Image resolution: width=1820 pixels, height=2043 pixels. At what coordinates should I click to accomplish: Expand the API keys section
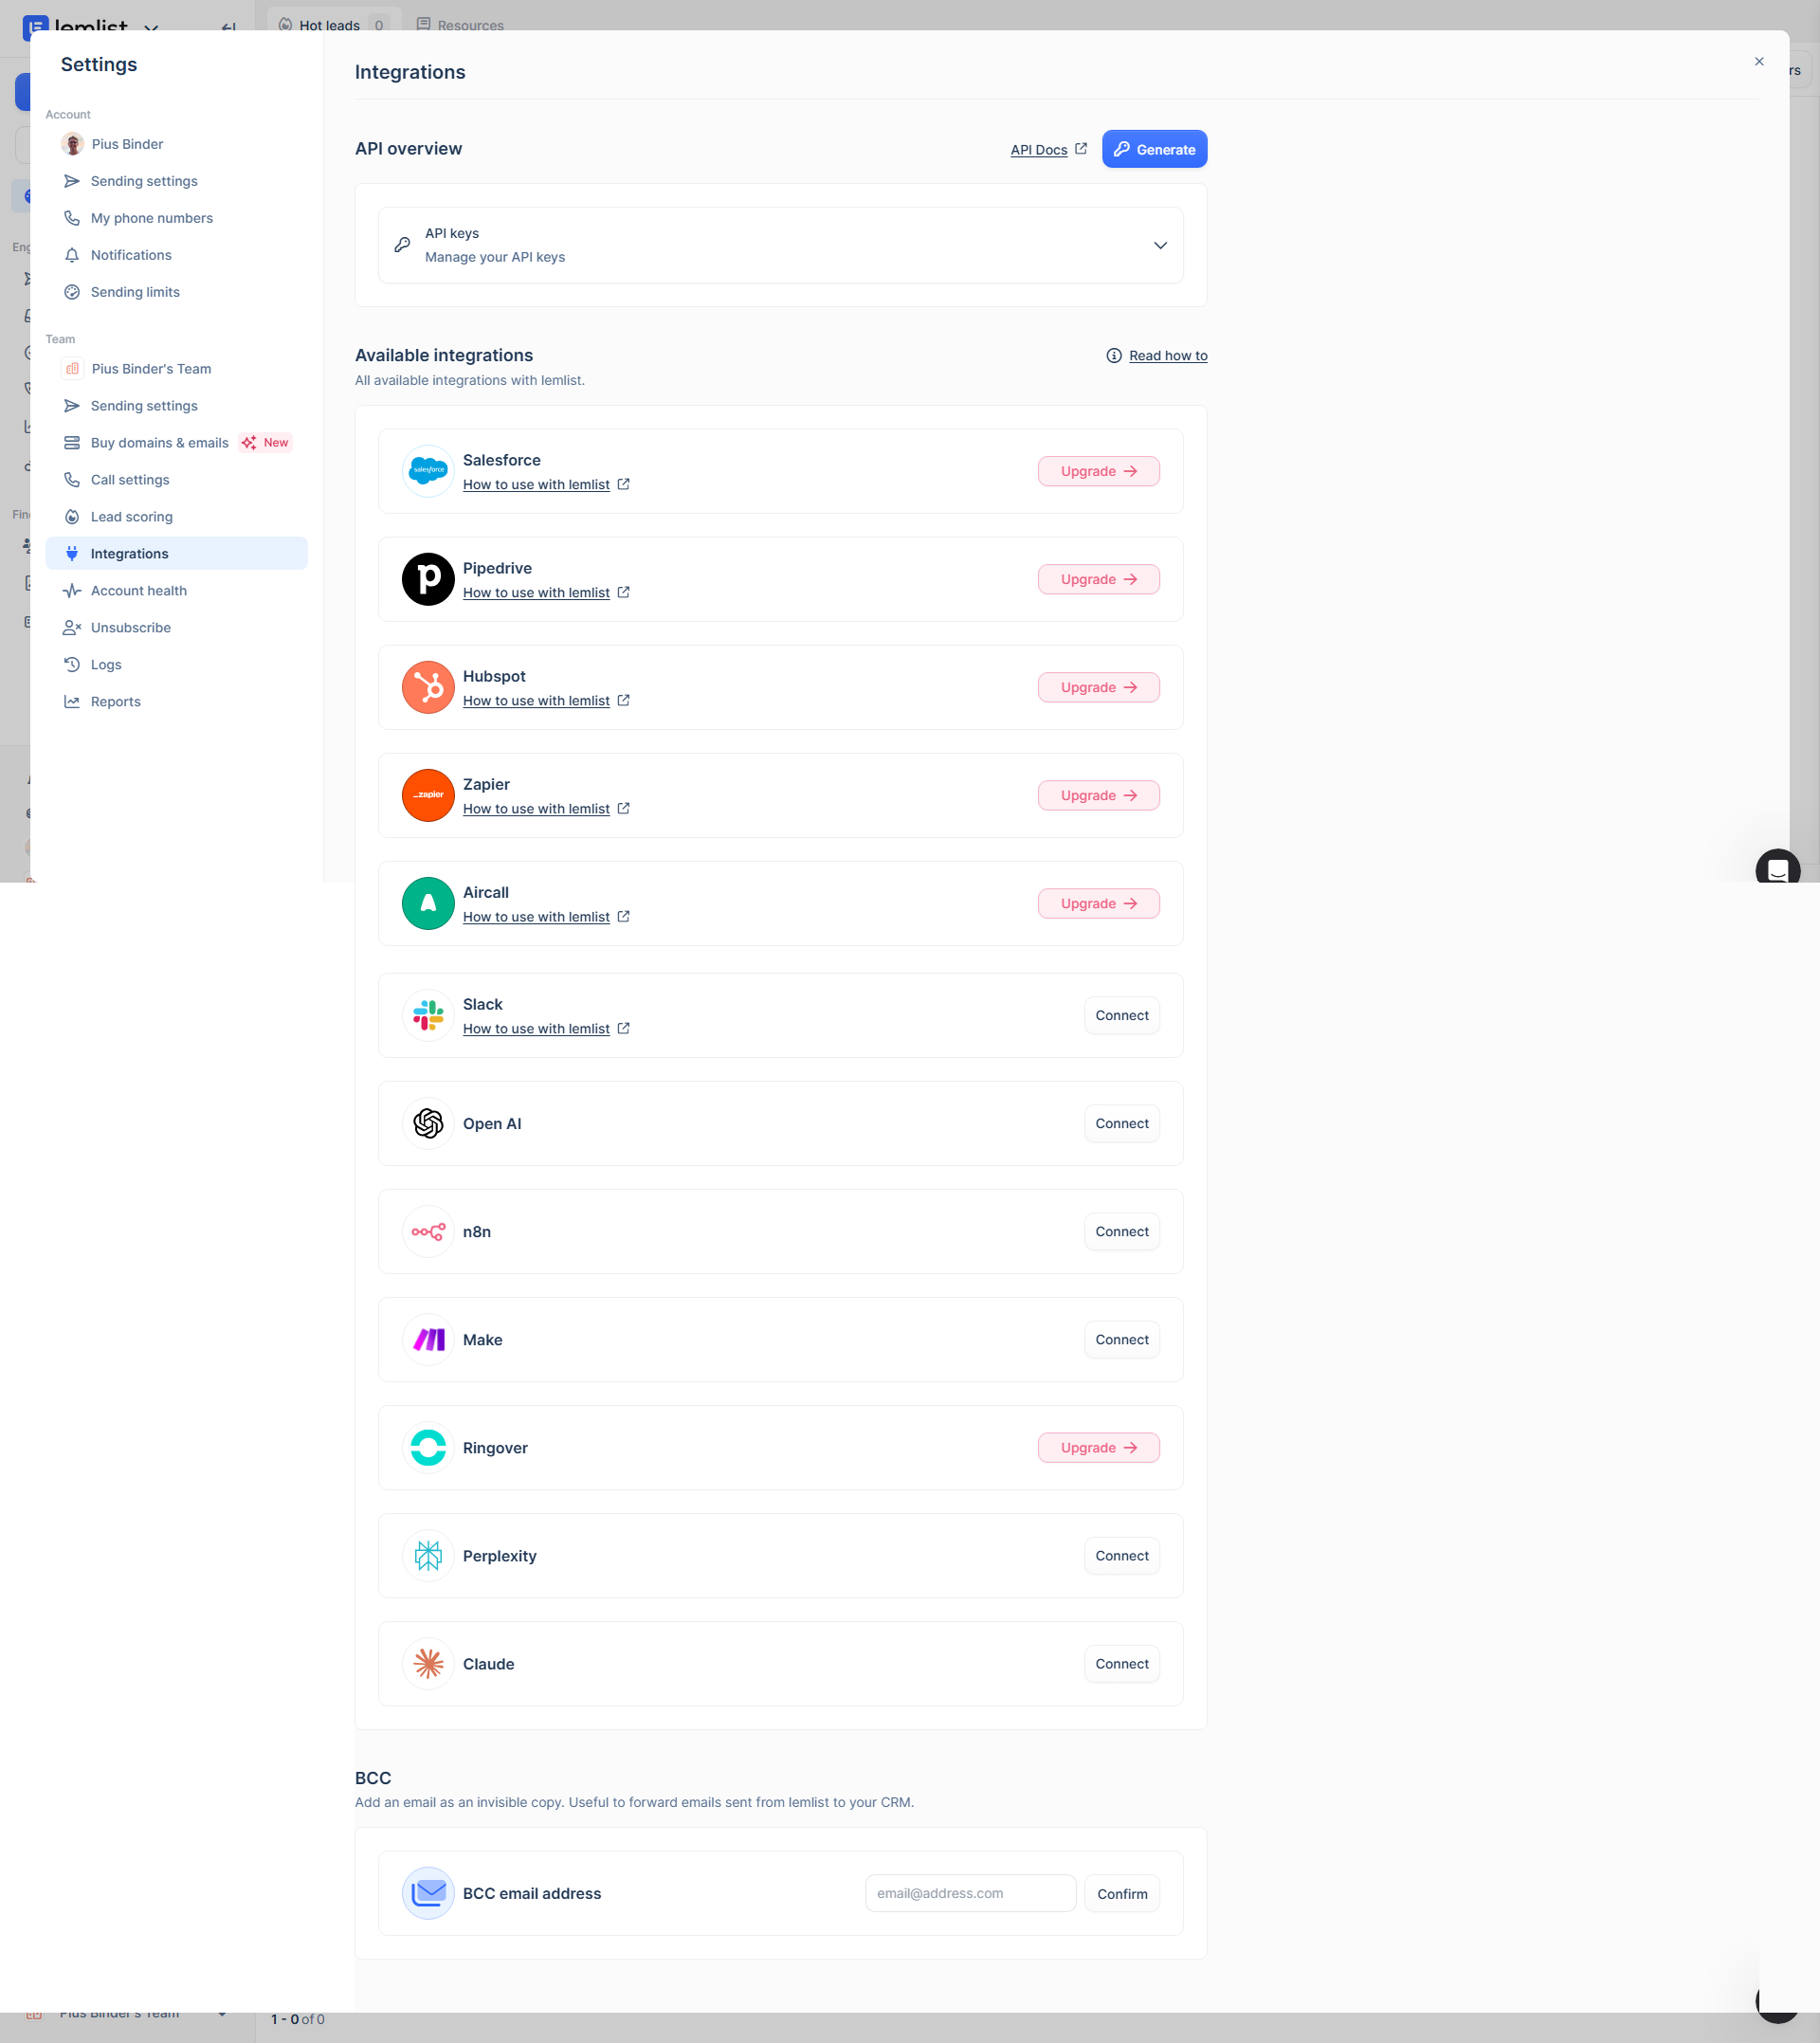click(x=1160, y=245)
